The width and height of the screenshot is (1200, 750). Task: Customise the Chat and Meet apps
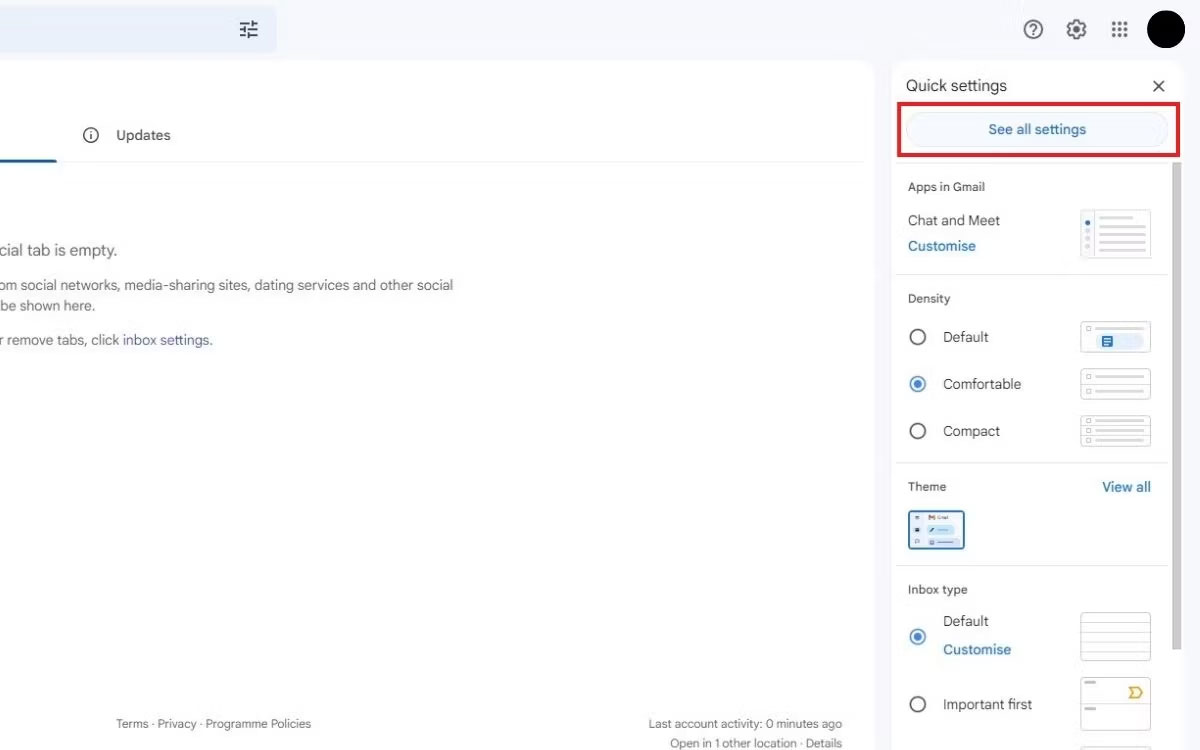point(941,245)
